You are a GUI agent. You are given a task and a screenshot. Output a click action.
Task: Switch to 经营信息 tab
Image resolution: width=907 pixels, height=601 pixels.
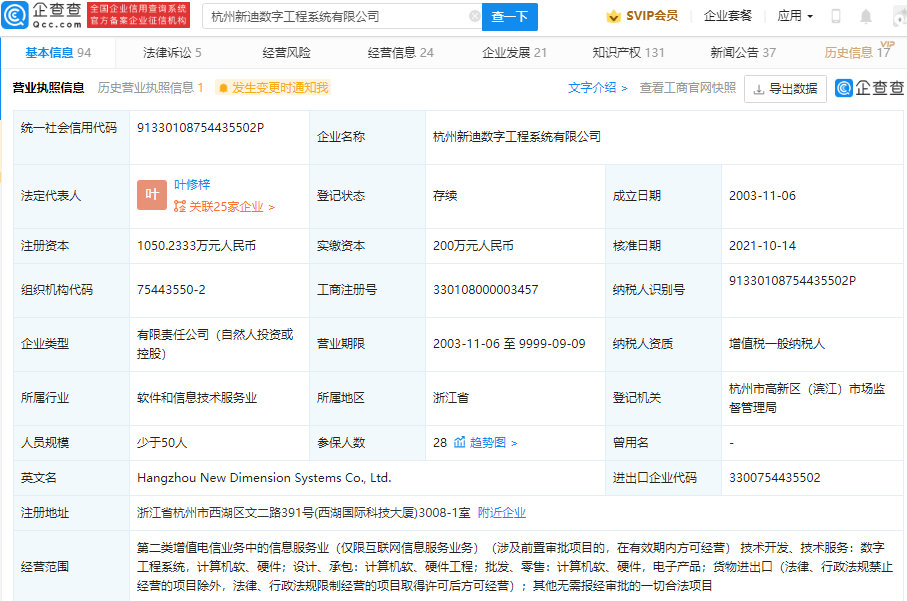[x=400, y=53]
